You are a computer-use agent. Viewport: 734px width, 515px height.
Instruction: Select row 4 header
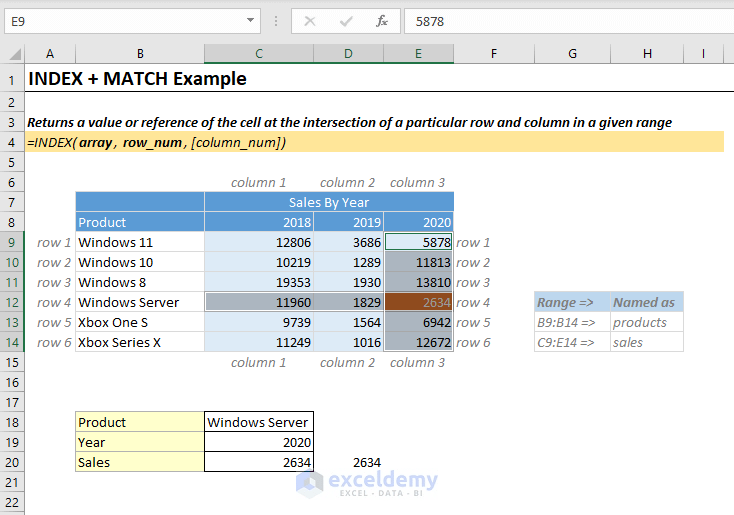pyautogui.click(x=12, y=142)
